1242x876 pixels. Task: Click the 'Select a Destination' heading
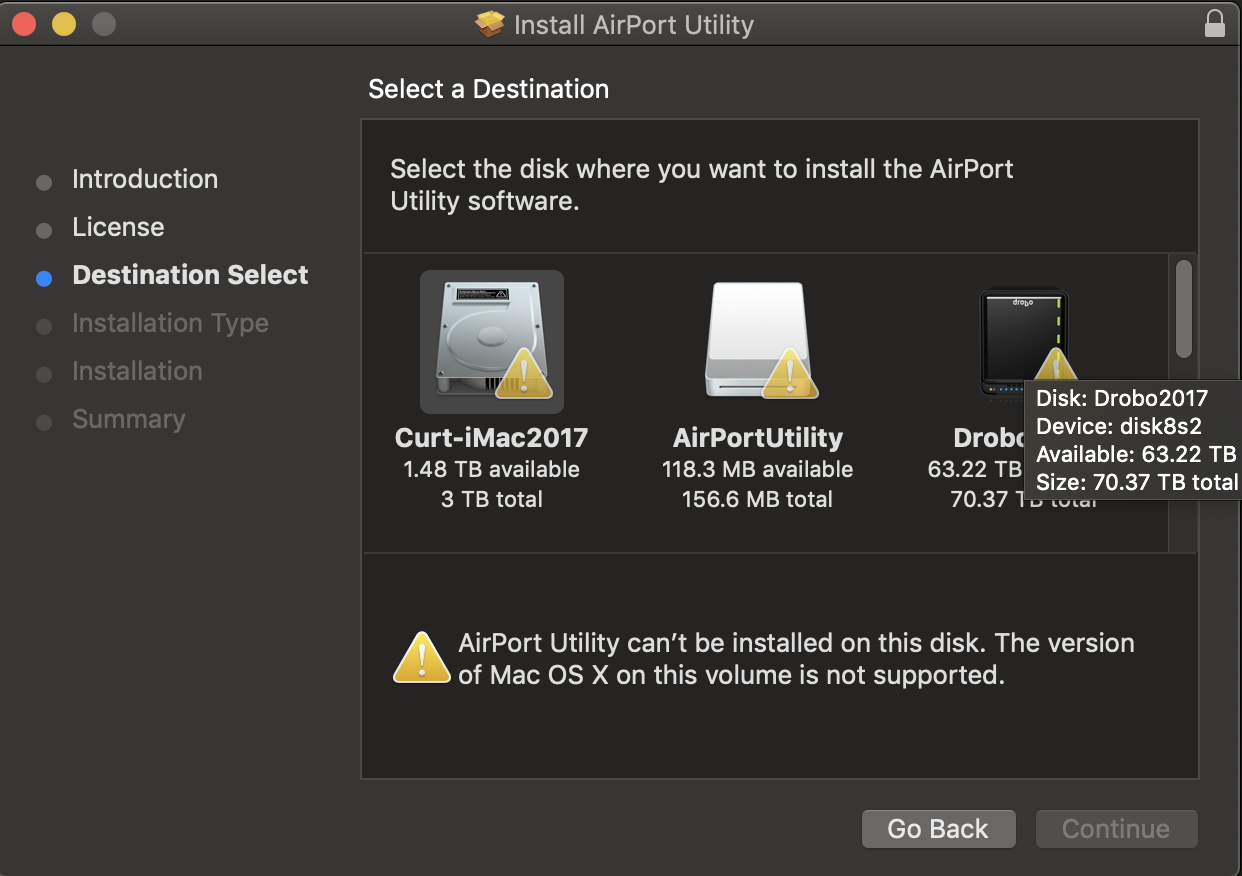coord(488,89)
